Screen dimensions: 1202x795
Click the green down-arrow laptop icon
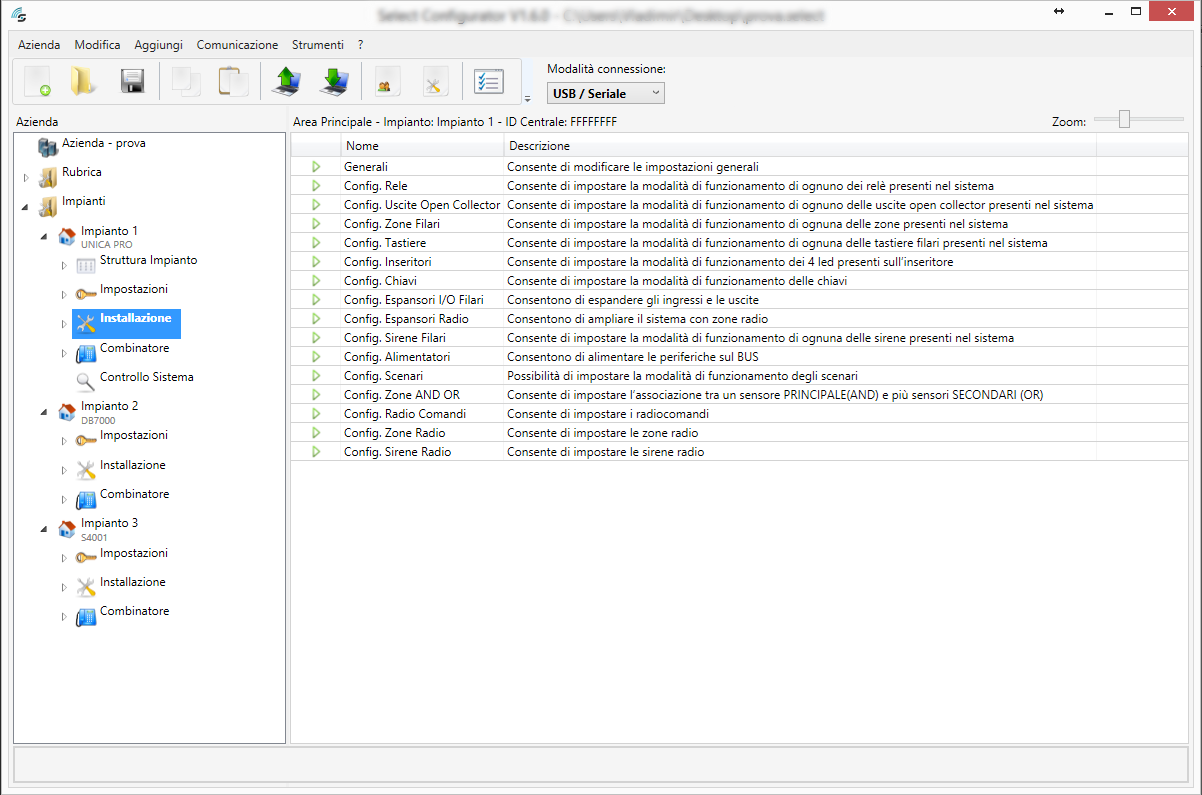pos(334,81)
